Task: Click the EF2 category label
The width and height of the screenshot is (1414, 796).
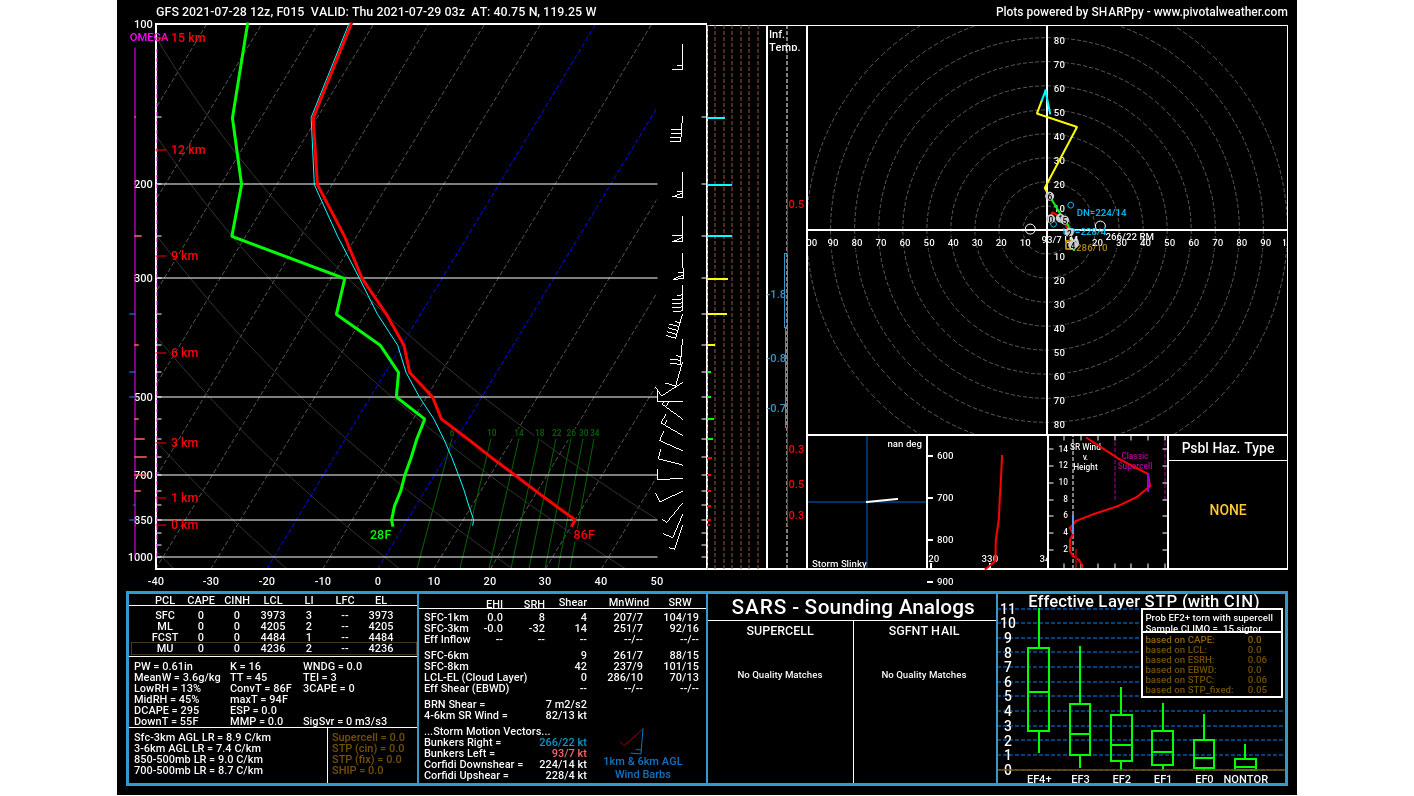Action: tap(1121, 779)
